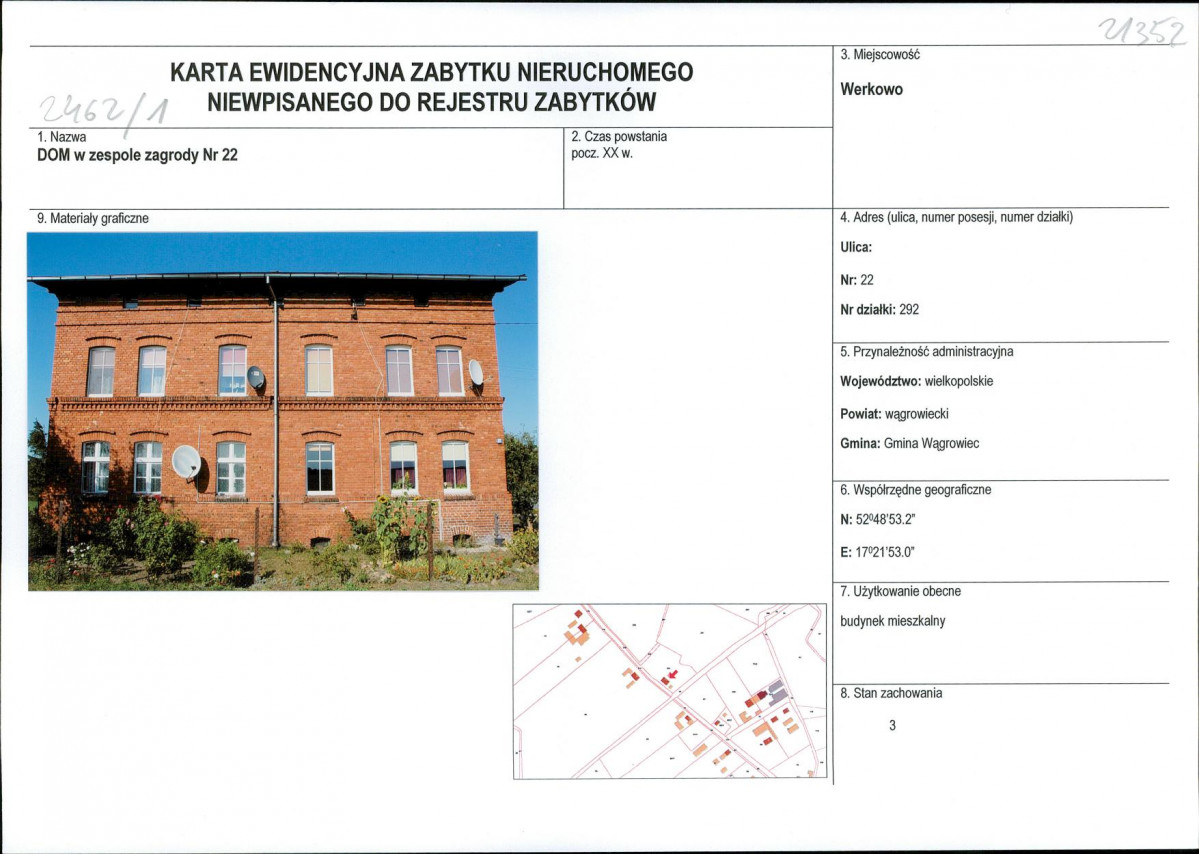Click the 'Ulica:' label
Screen dimensions: 1199x854
(x=856, y=248)
